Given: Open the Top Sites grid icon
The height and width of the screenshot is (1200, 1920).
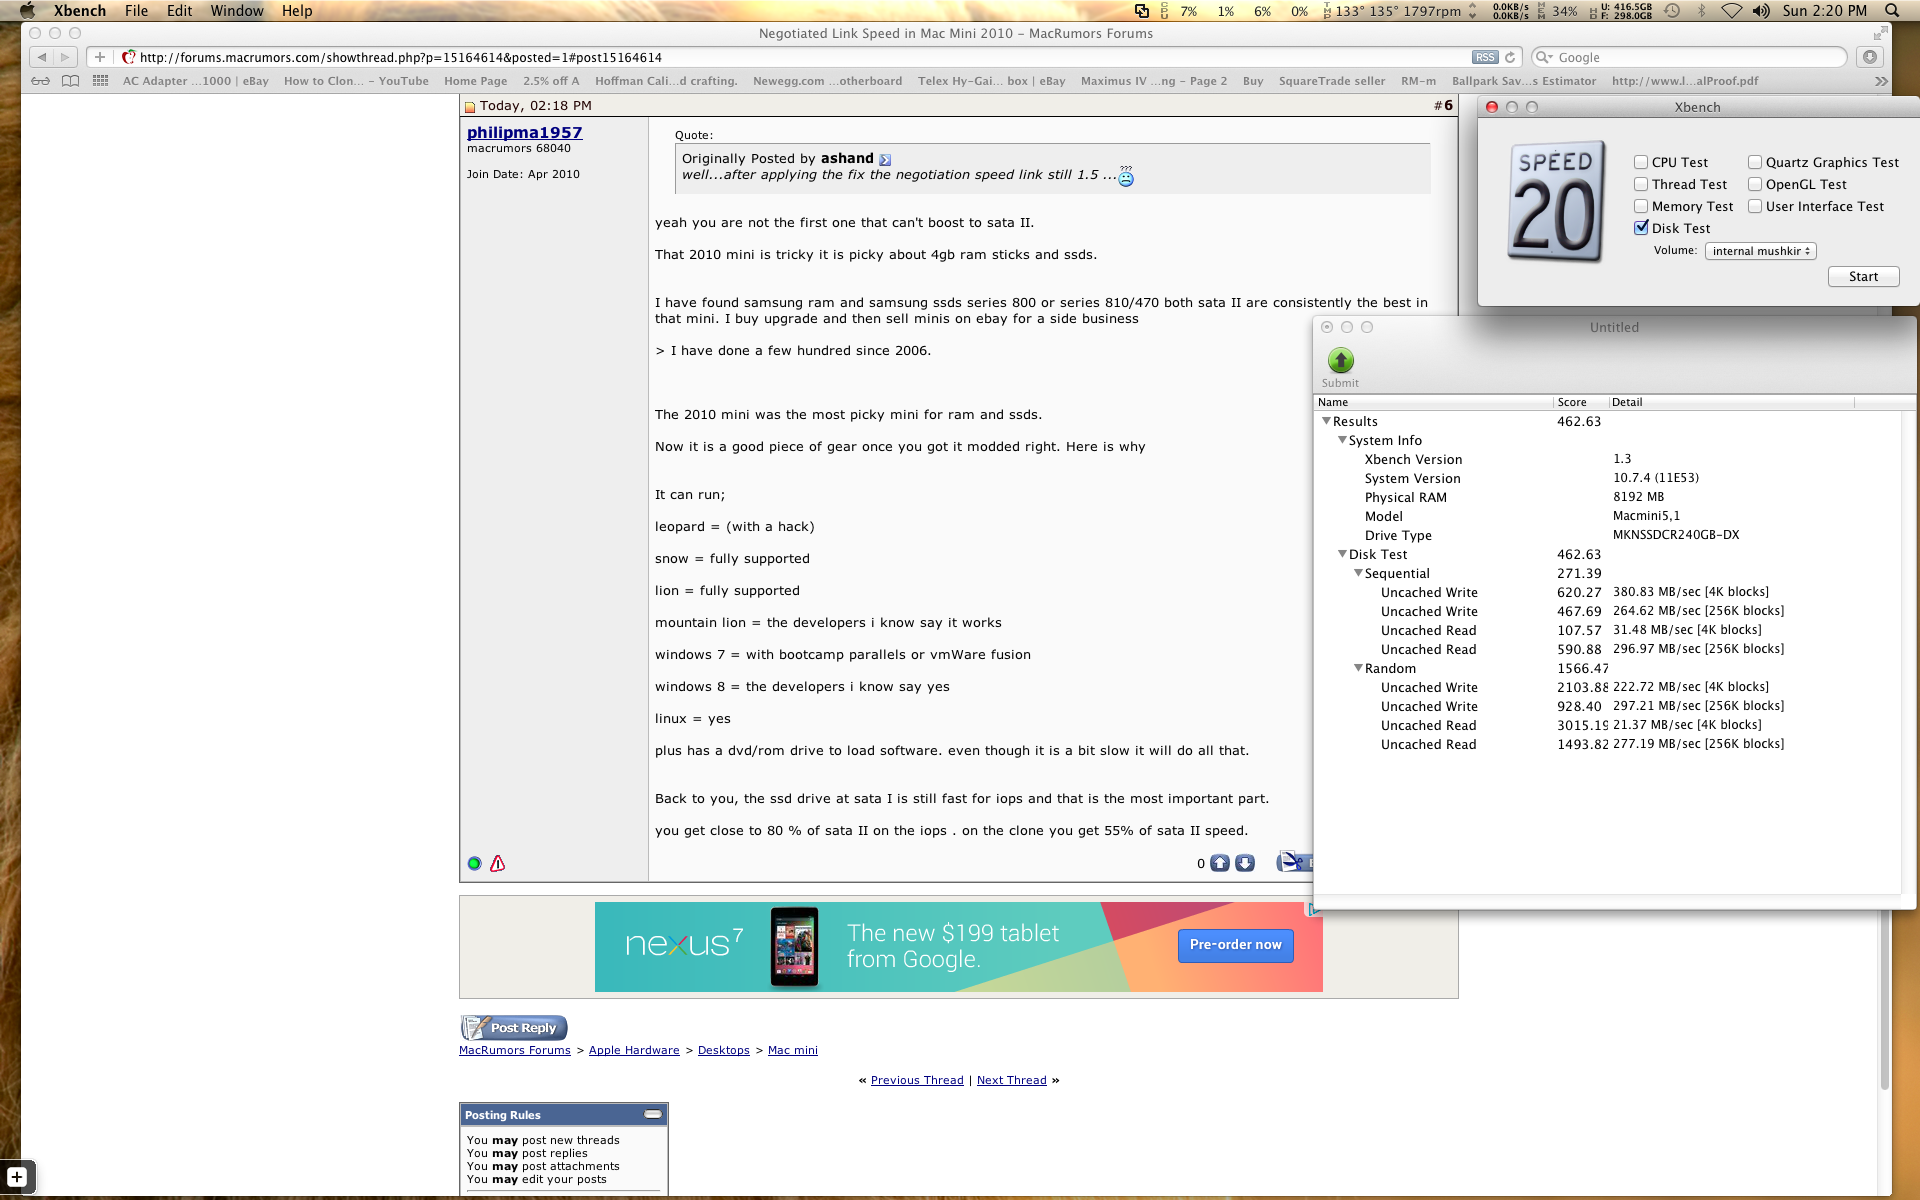Looking at the screenshot, I should coord(100,81).
